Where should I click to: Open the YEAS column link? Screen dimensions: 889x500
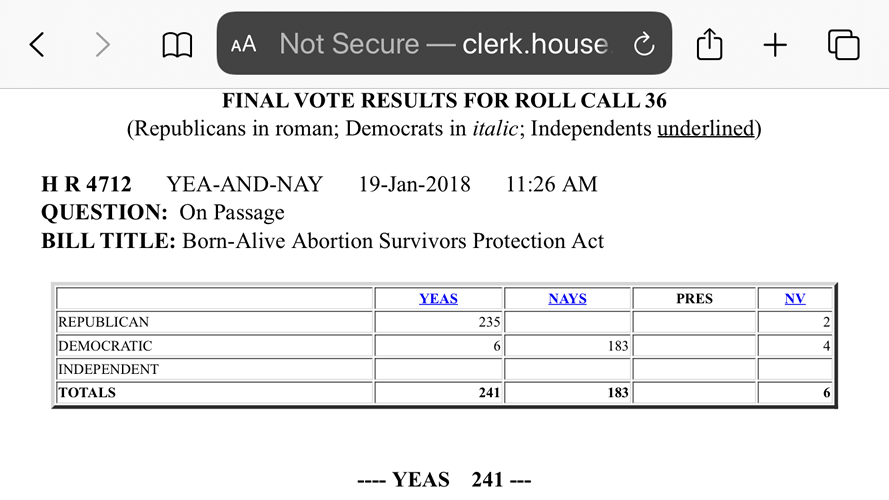438,299
